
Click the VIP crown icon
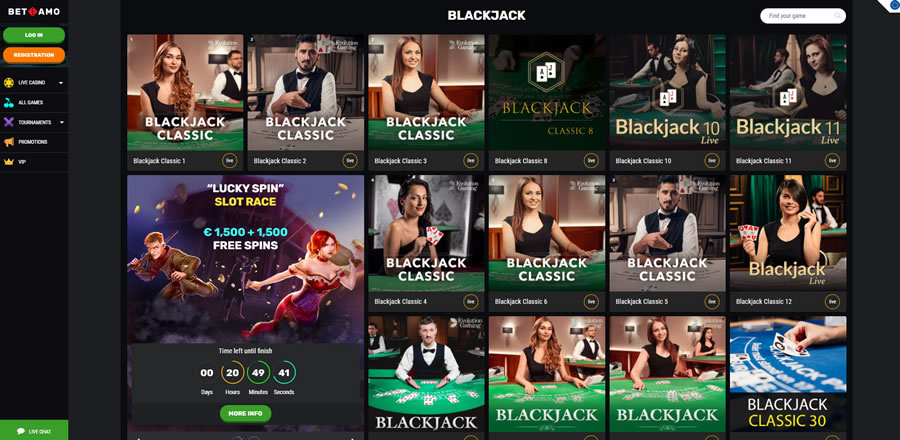click(x=9, y=162)
